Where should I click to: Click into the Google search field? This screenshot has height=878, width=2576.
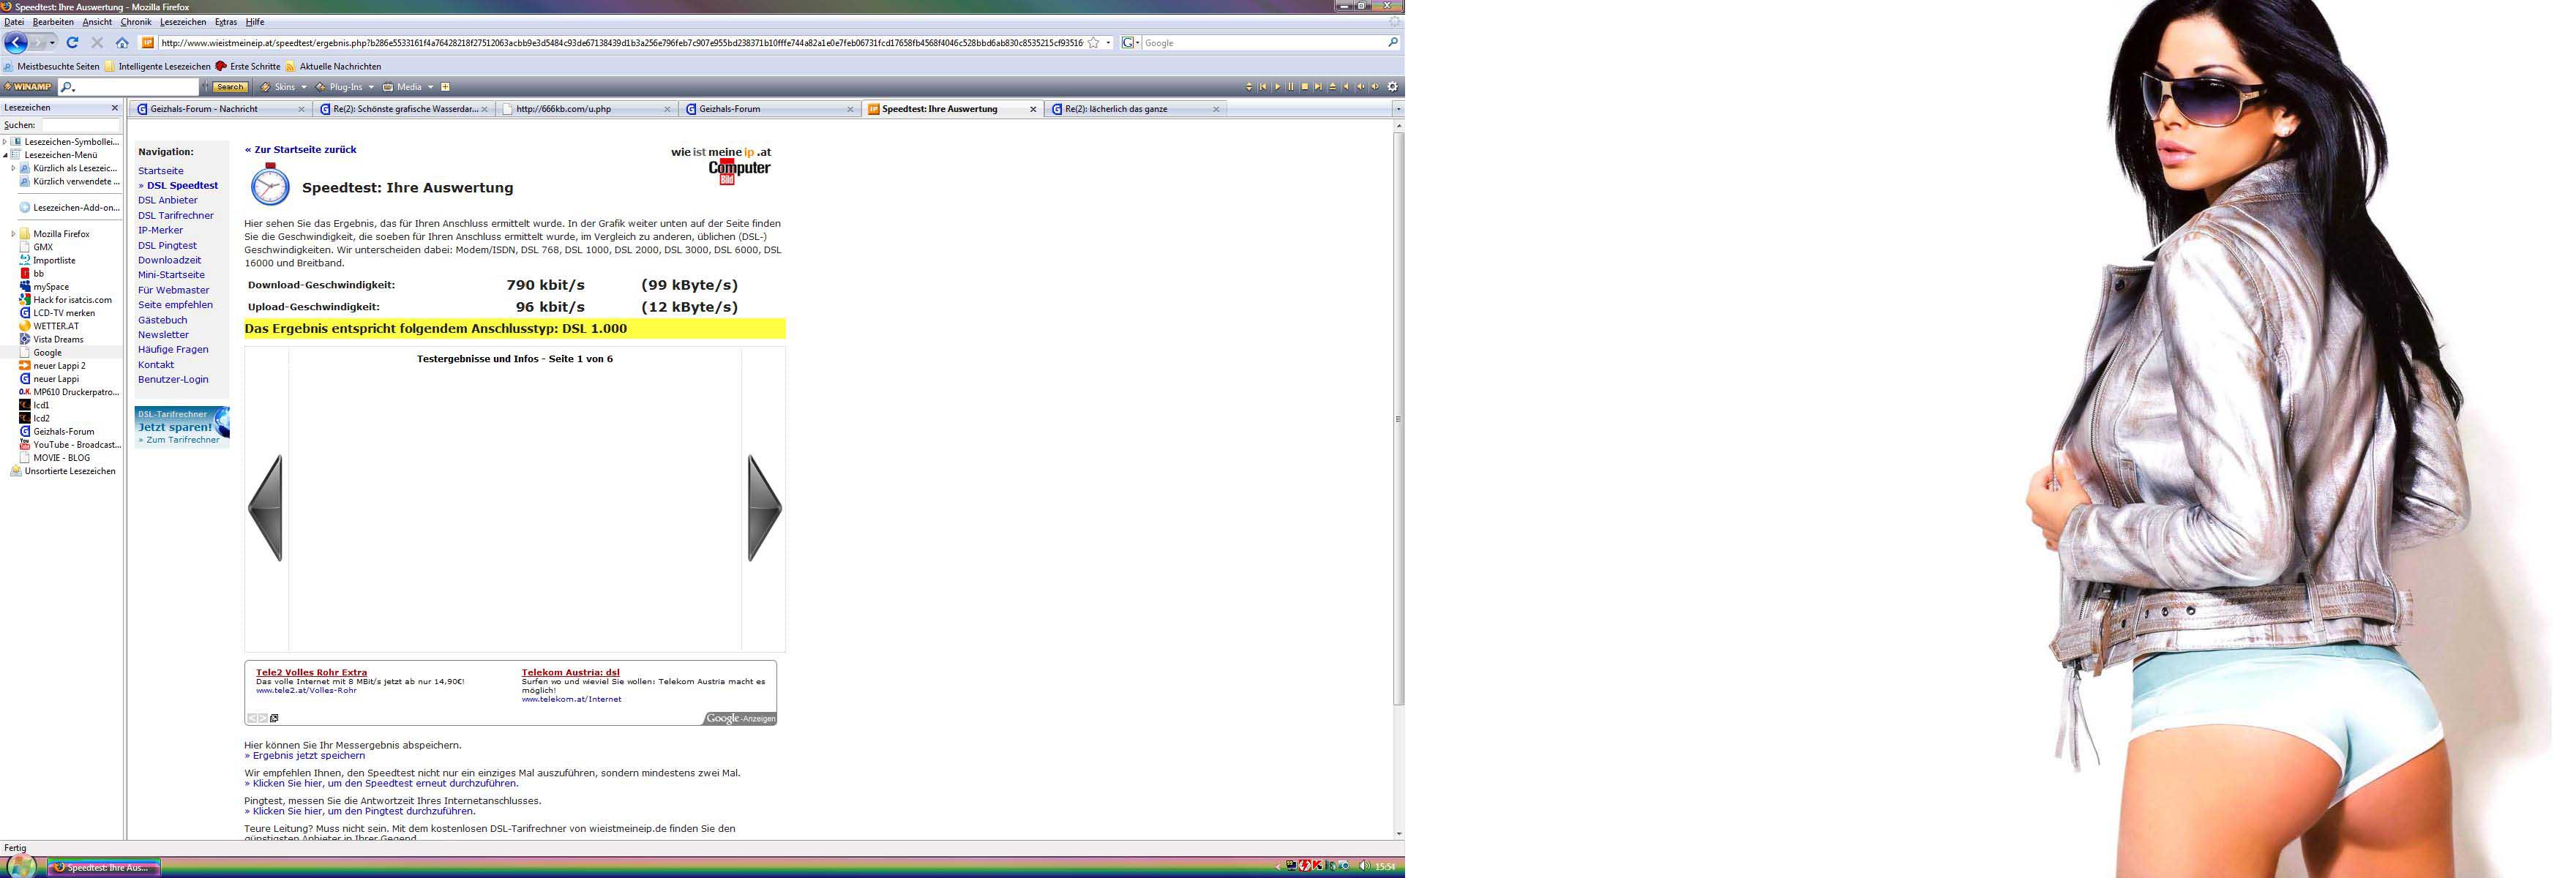(1264, 43)
